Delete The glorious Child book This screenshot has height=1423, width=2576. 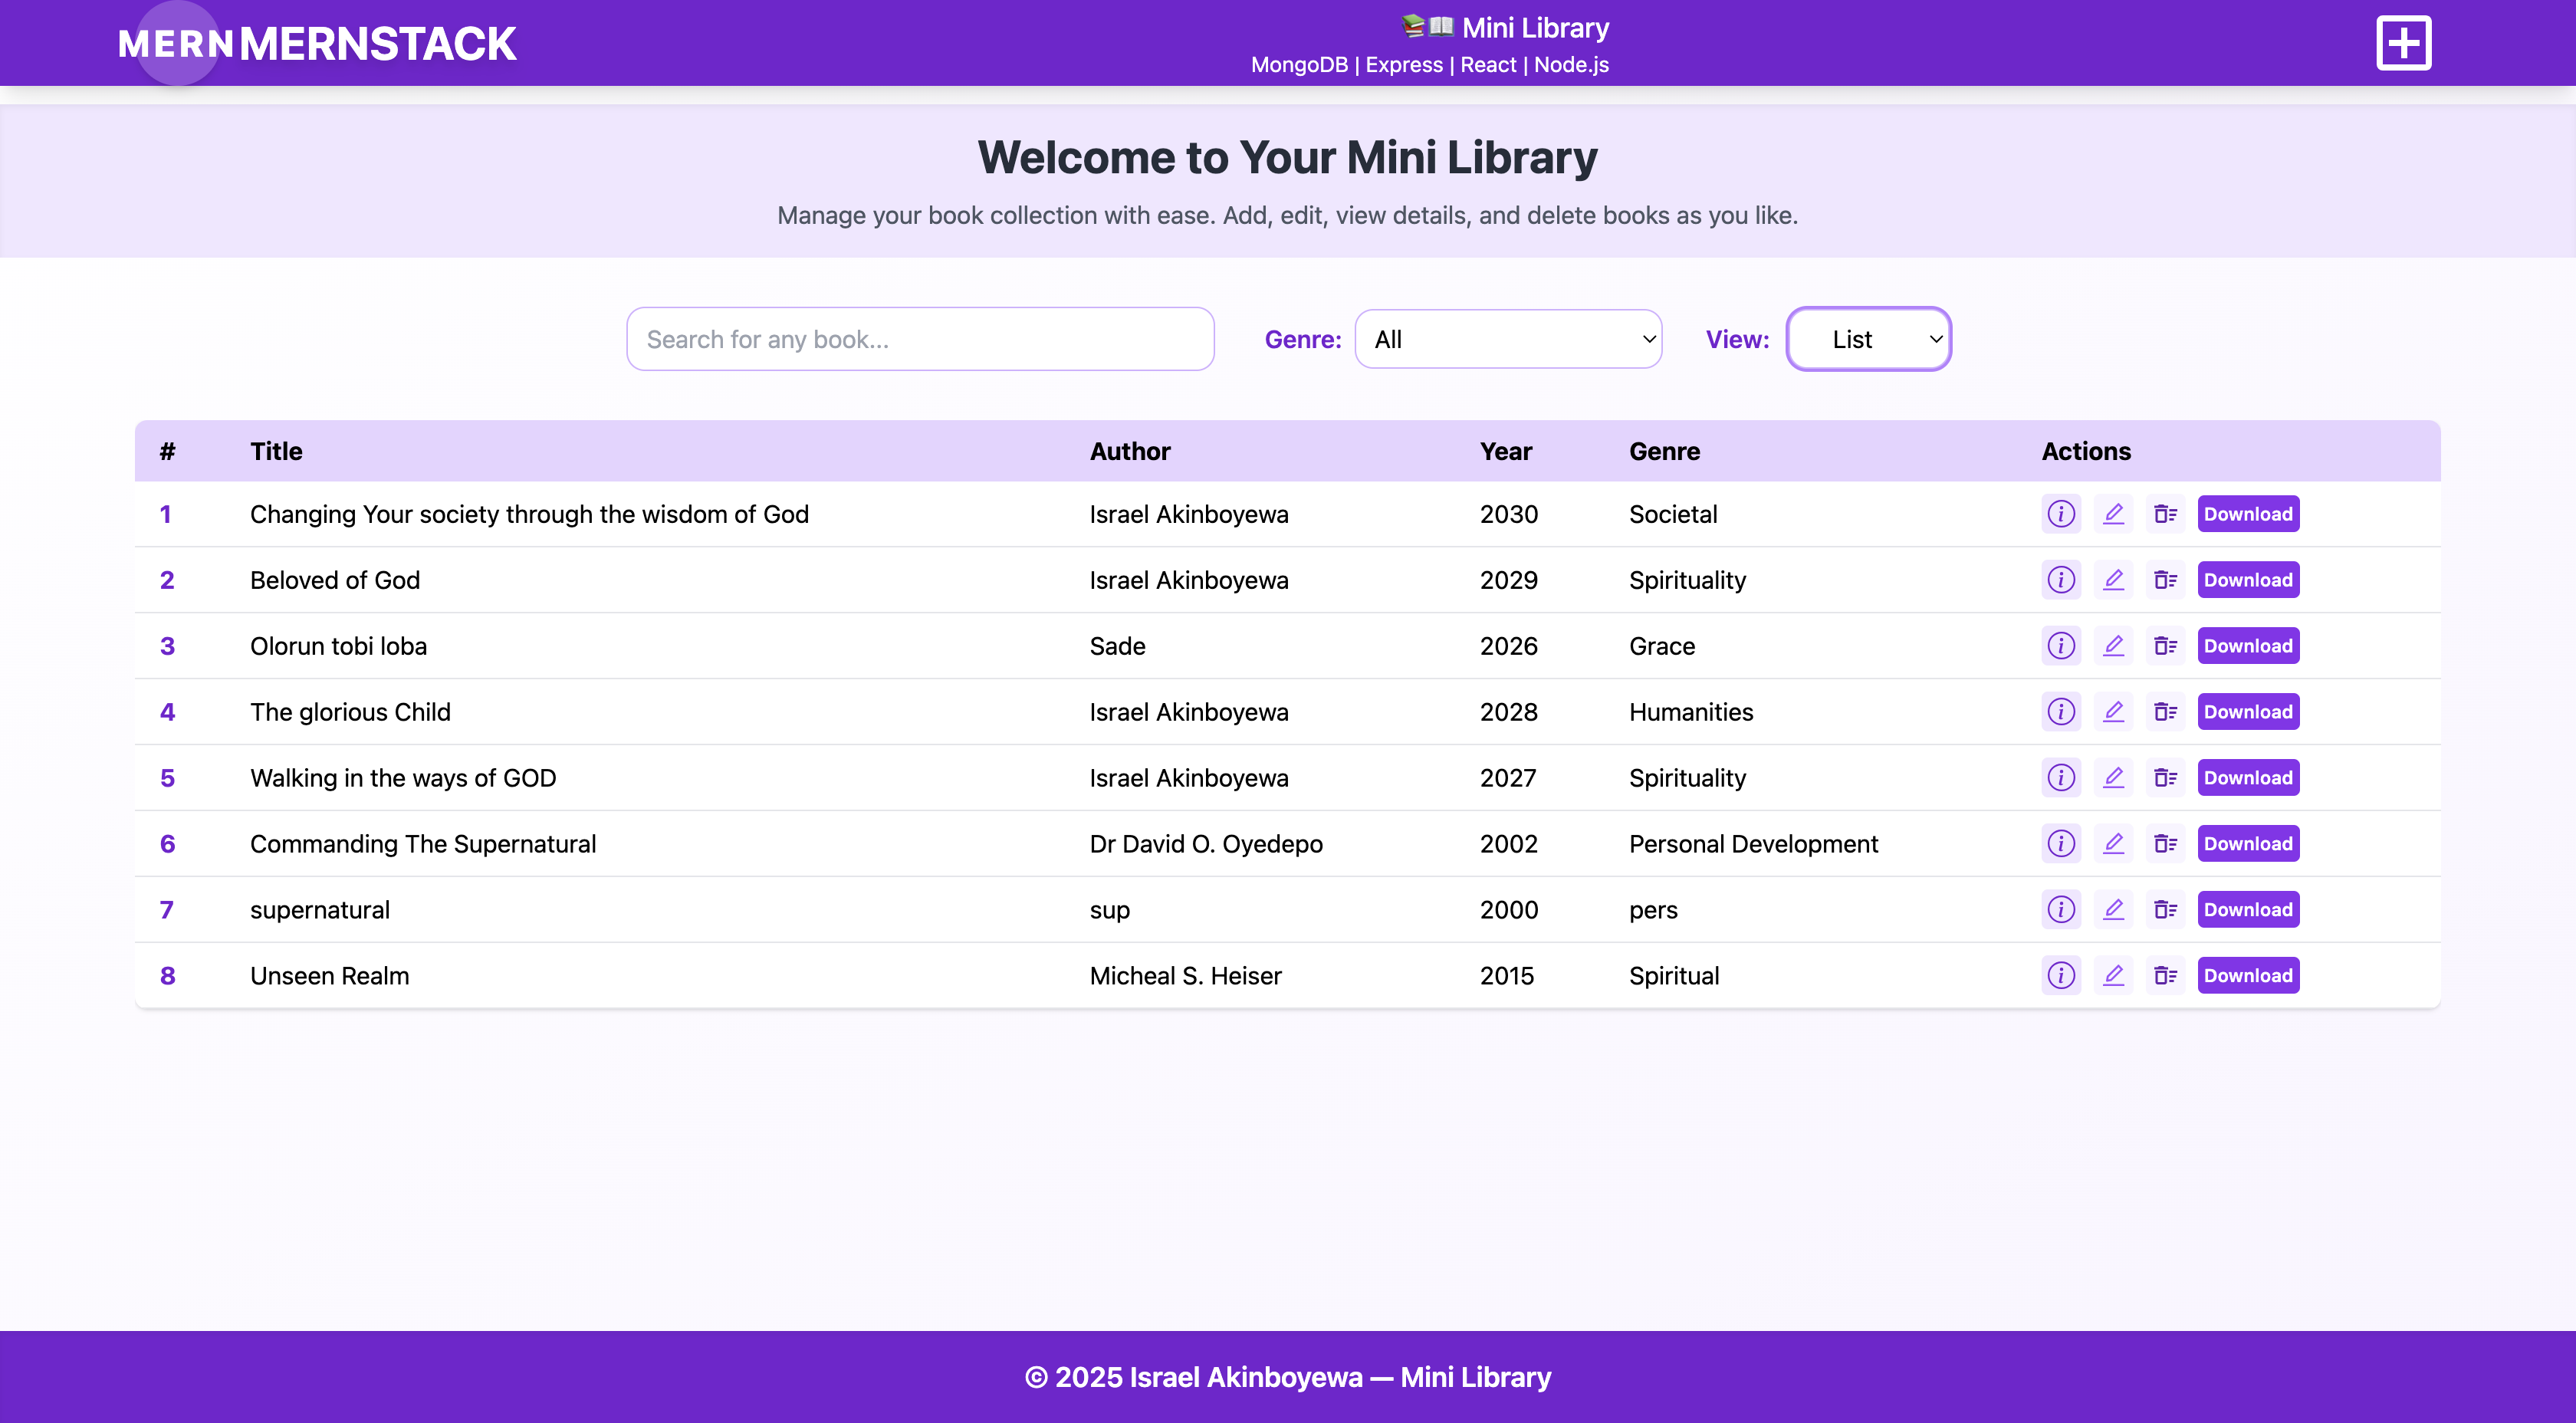2165,712
